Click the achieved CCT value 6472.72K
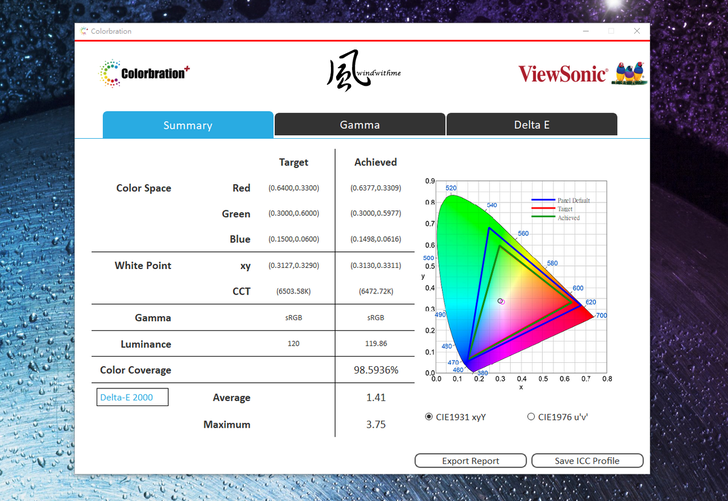Screen dimensions: 728x501 [375, 291]
